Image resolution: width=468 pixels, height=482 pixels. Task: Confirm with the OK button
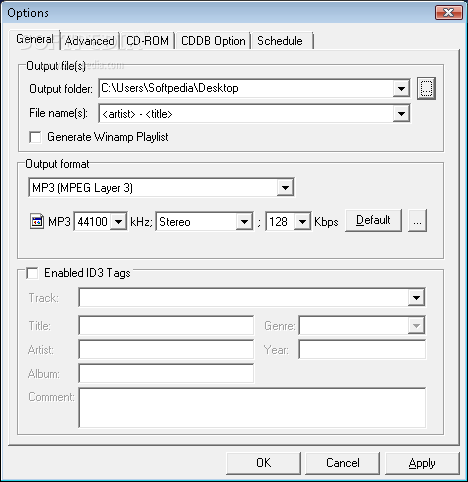point(263,463)
